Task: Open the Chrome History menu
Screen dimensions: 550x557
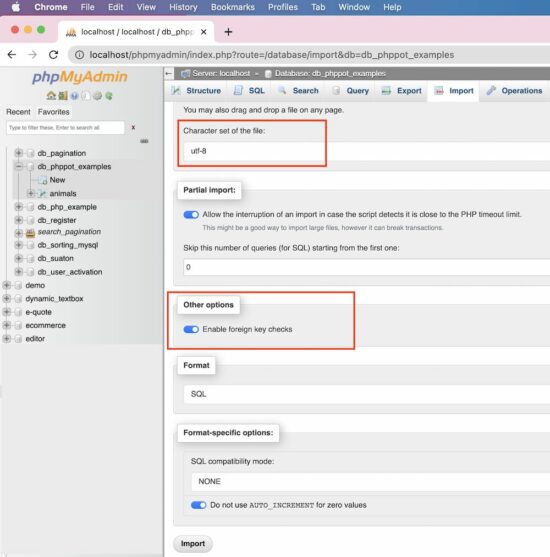Action: [x=183, y=7]
